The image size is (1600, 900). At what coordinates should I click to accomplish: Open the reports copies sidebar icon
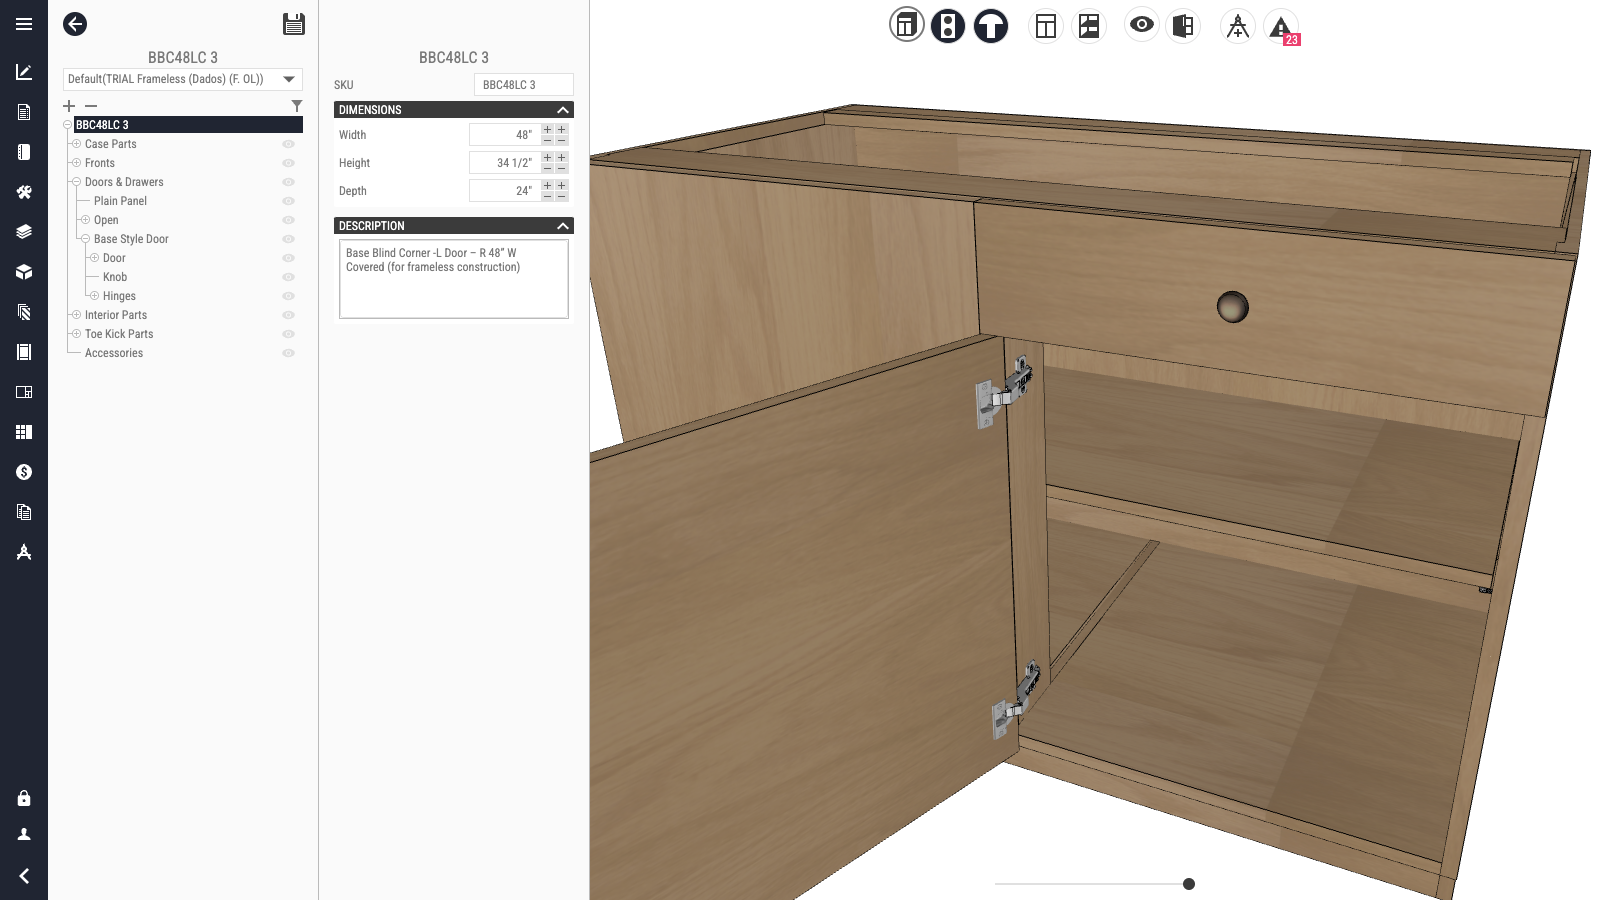click(24, 512)
